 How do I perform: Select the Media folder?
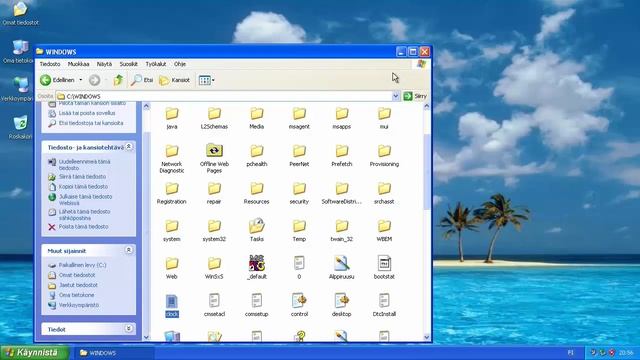[x=257, y=118]
